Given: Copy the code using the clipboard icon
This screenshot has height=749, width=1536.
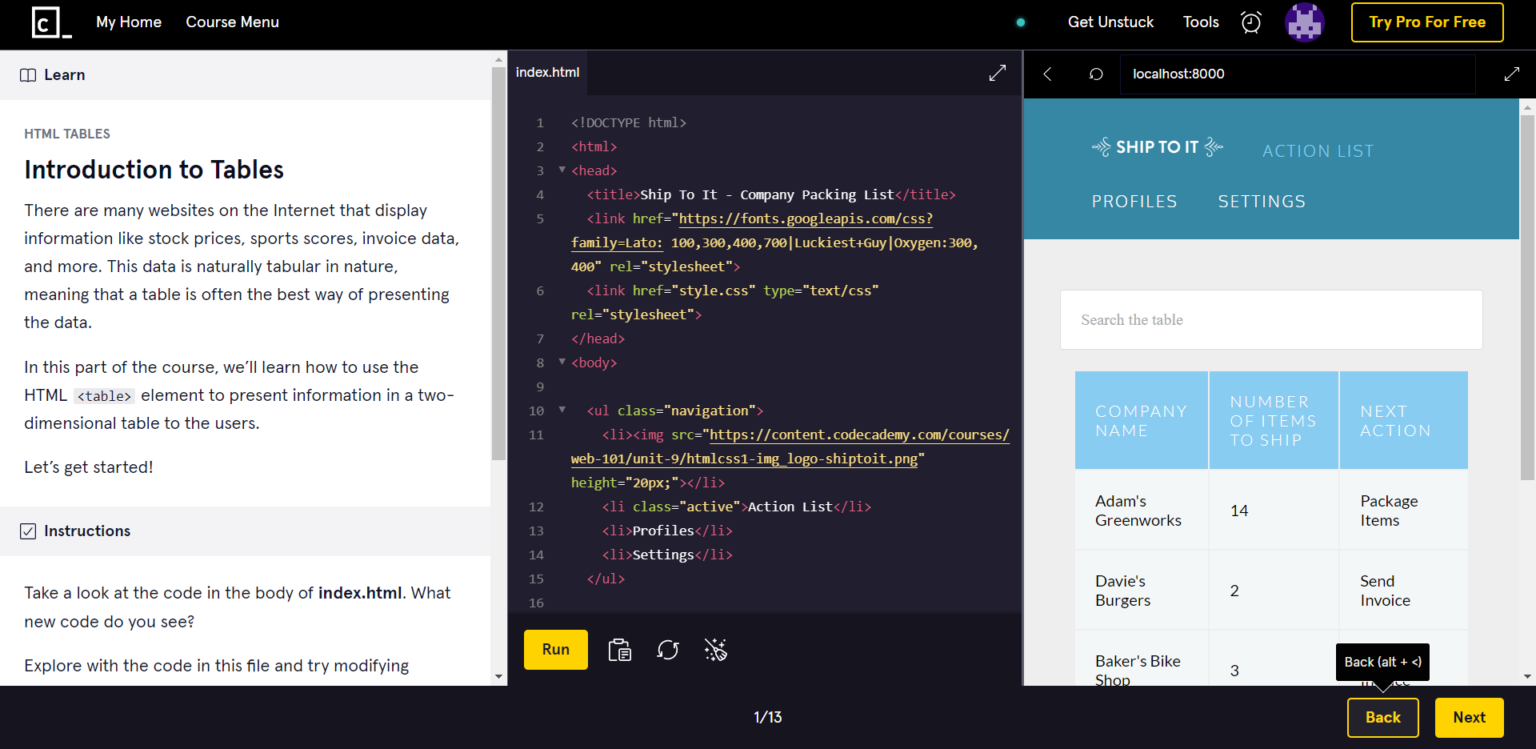Looking at the screenshot, I should point(619,650).
